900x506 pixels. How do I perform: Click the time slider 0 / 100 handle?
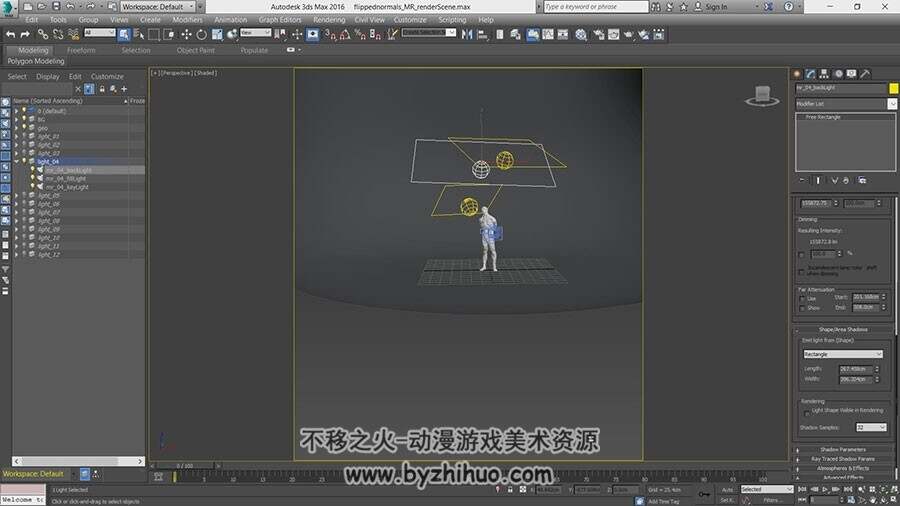click(185, 466)
